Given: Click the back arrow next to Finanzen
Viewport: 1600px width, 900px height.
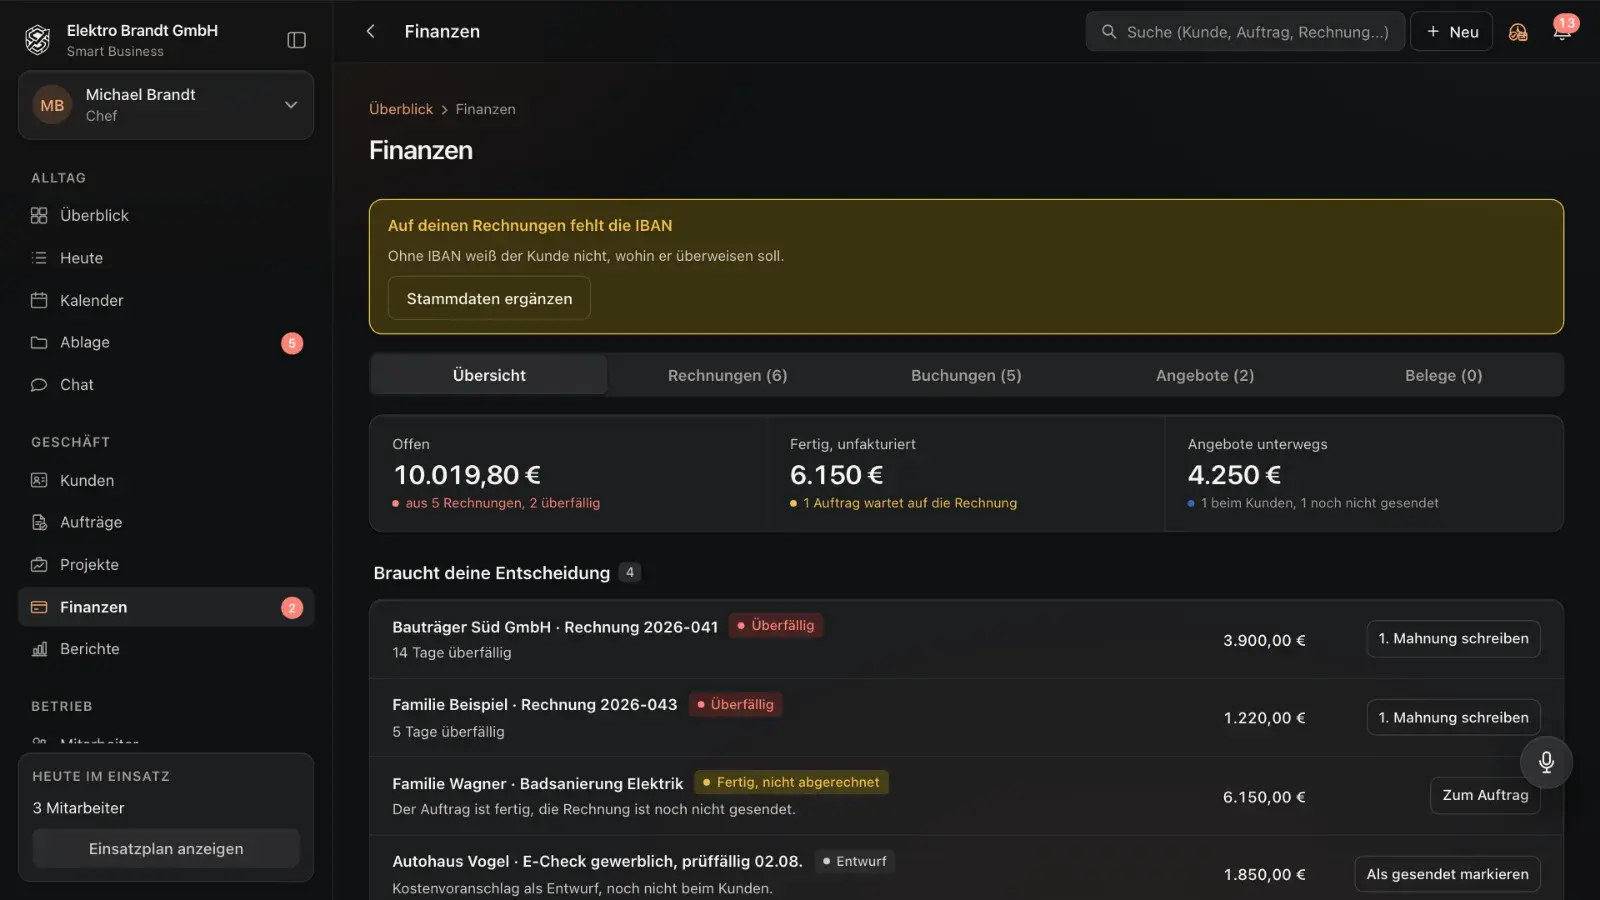Looking at the screenshot, I should click(371, 31).
